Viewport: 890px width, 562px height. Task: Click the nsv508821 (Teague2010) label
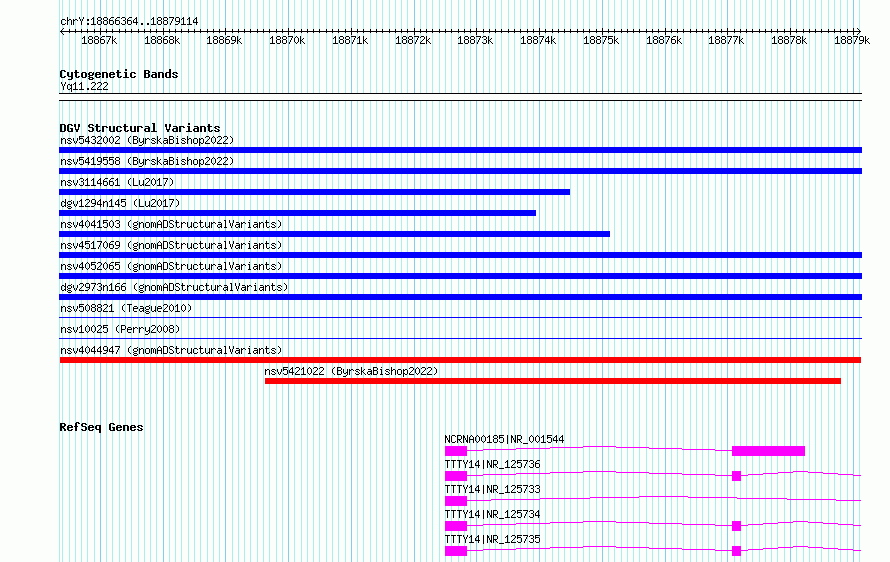click(x=126, y=308)
